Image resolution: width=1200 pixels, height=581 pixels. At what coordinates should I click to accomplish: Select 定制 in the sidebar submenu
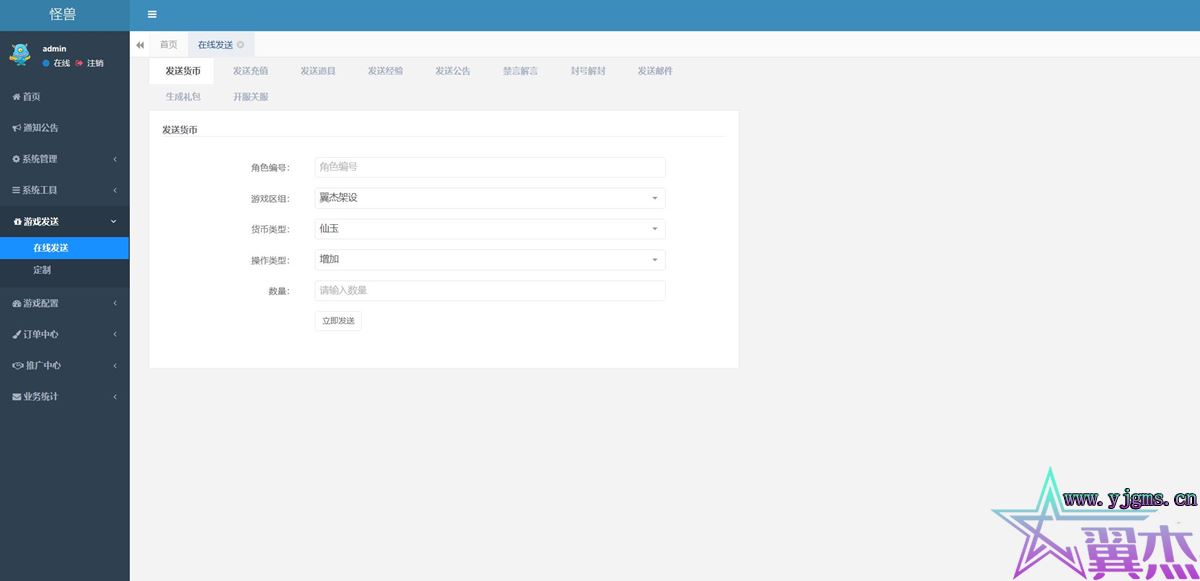pos(42,270)
